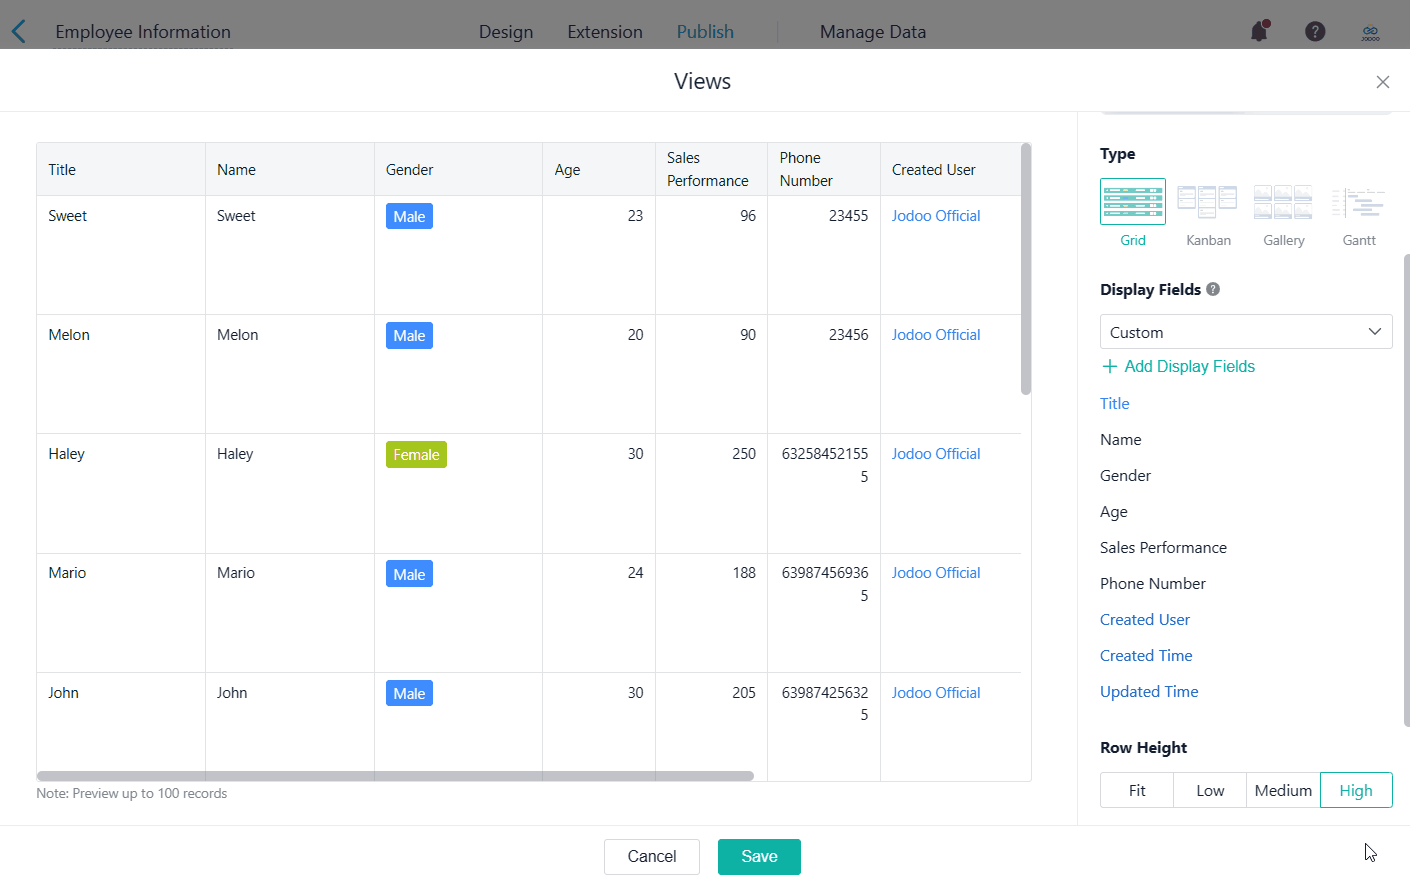
Task: Choose the Kanban view type icon
Action: 1207,202
